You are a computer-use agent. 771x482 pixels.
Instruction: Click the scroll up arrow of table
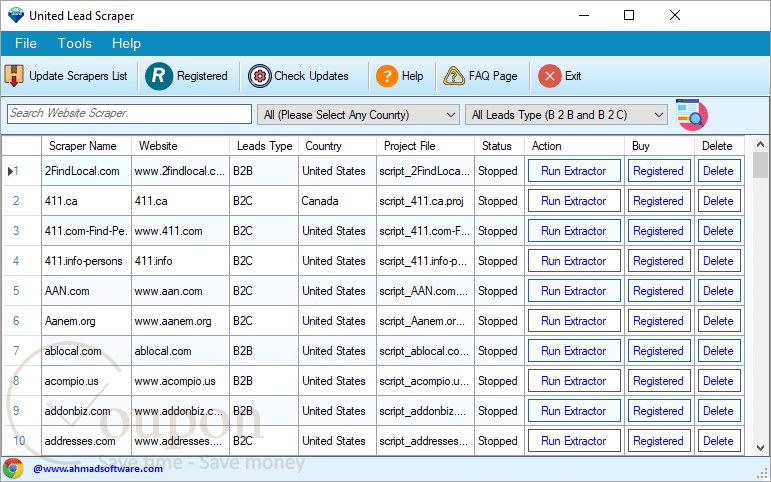tap(760, 145)
